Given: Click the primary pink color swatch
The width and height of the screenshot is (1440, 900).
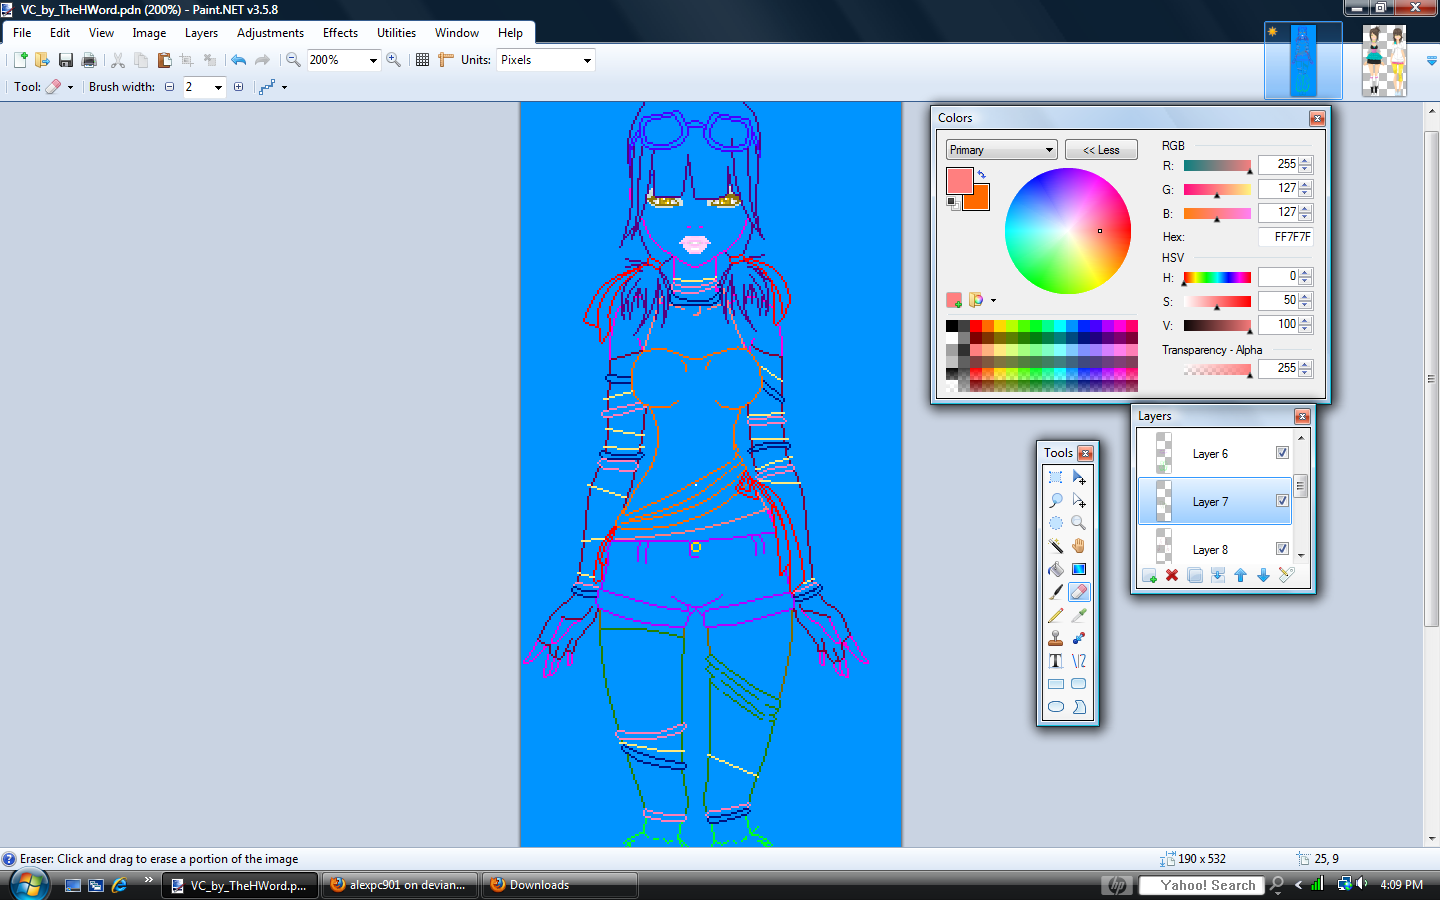Looking at the screenshot, I should [958, 180].
